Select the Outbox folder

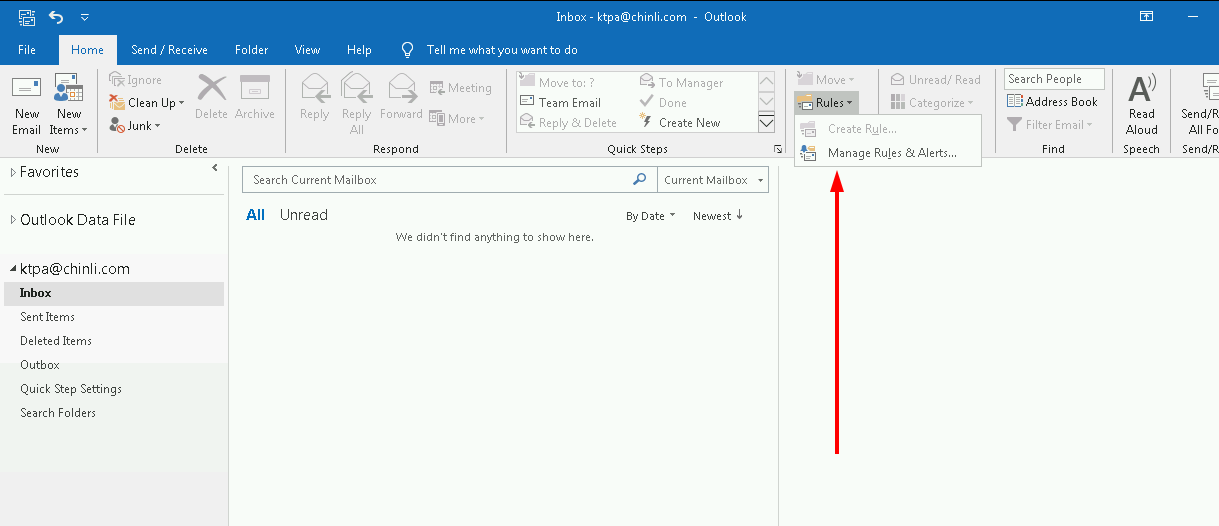coord(113,365)
